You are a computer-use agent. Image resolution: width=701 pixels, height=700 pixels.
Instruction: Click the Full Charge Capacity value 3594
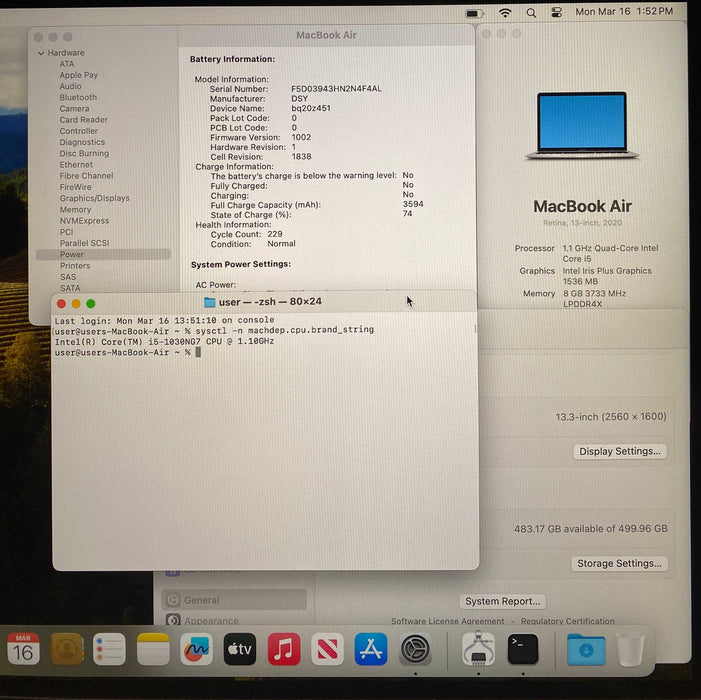(413, 204)
